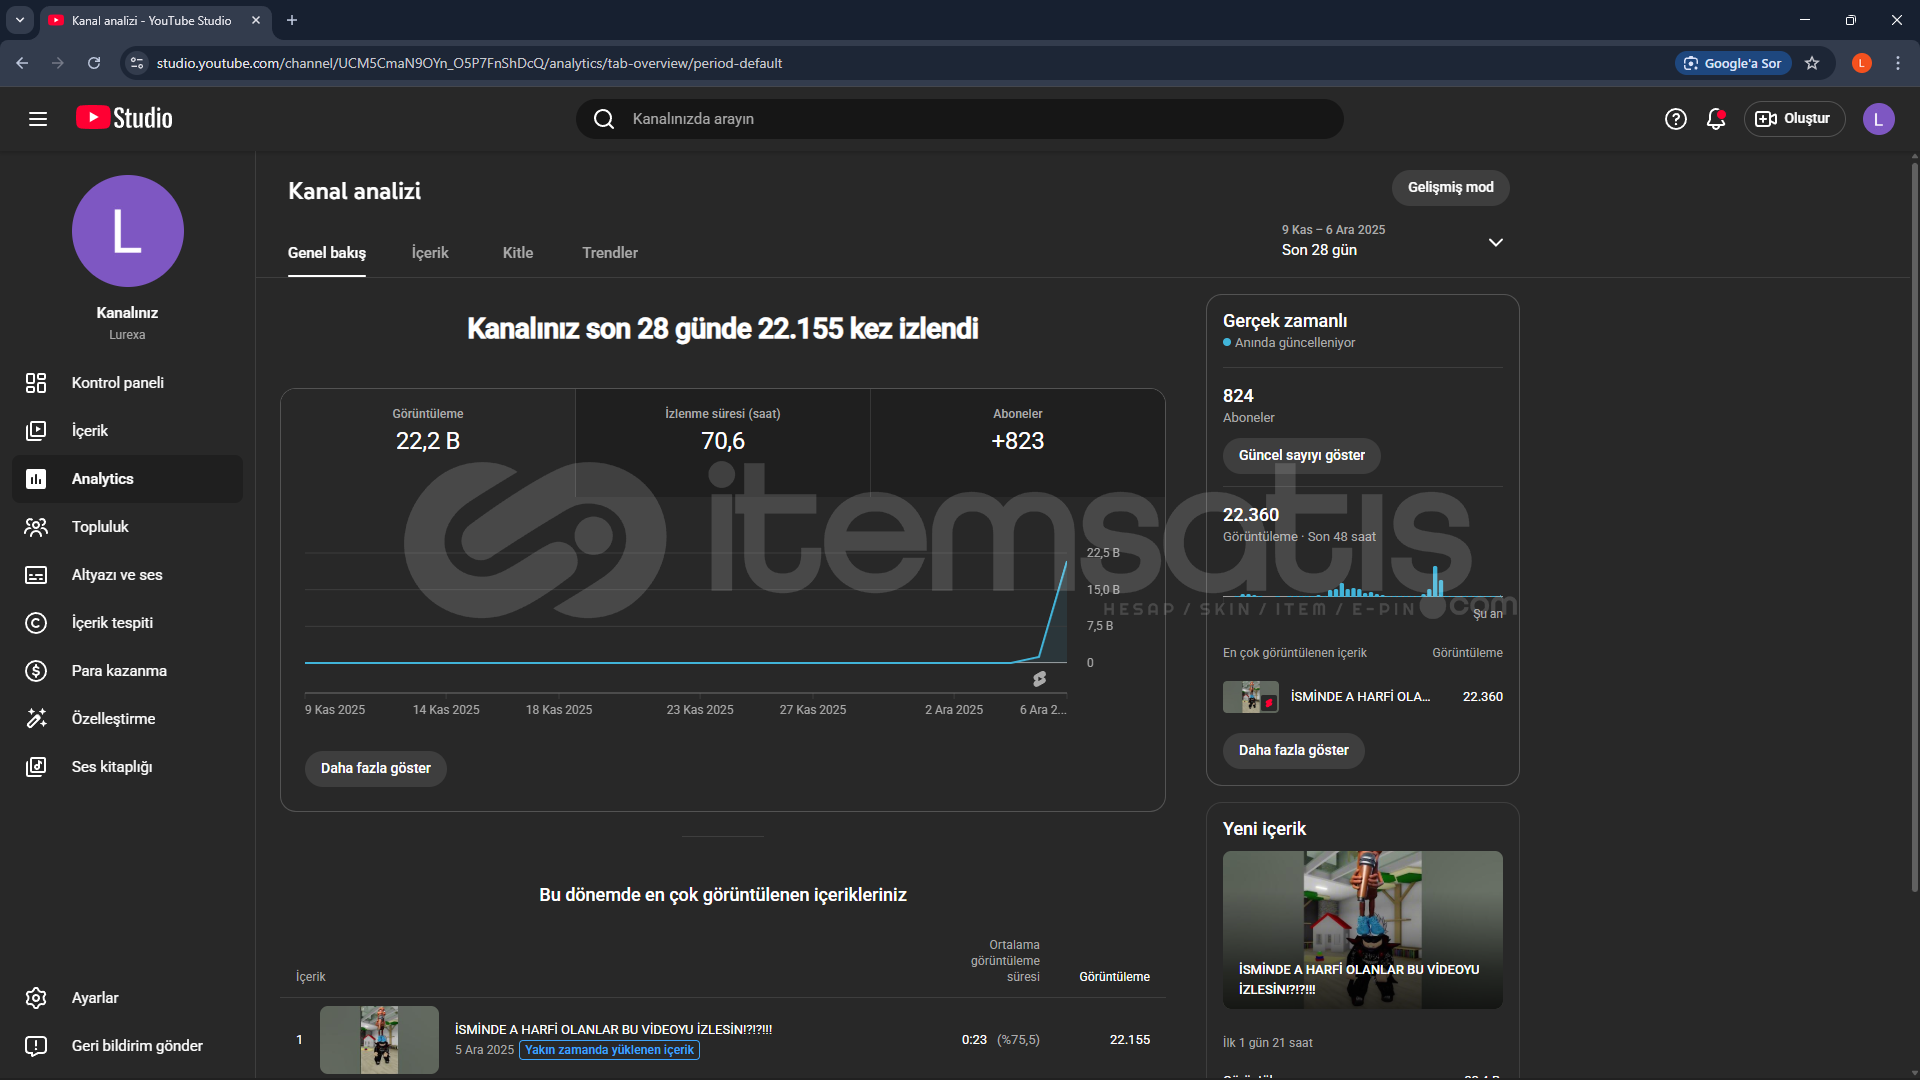
Task: Click Güncel sayıyı göster button
Action: [x=1301, y=455]
